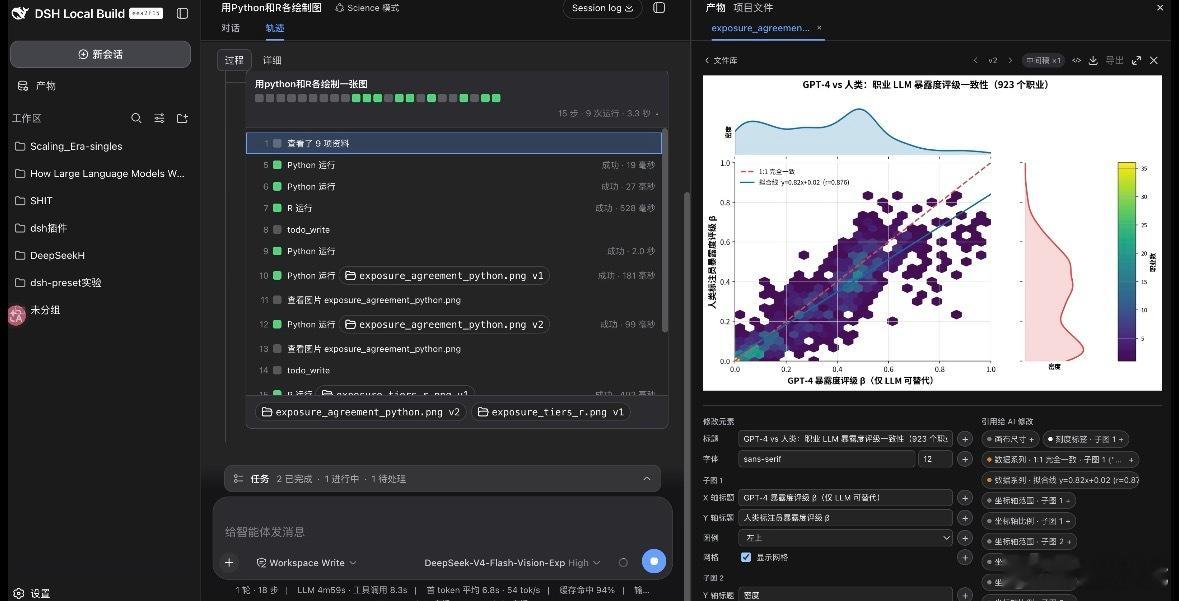Viewport: 1179px width, 601px height.
Task: Toggle the sidebar panel icon beside DSH Local Build
Action: pos(182,14)
